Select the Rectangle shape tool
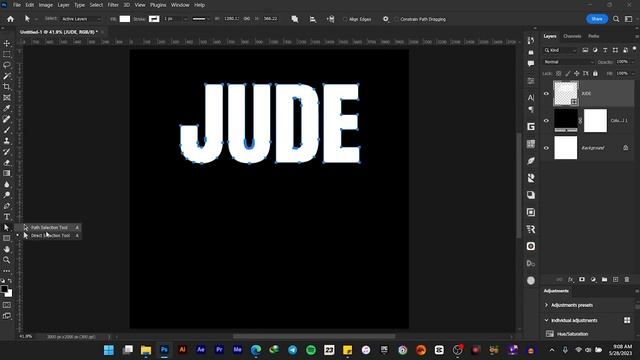640x360 pixels. coord(7,238)
